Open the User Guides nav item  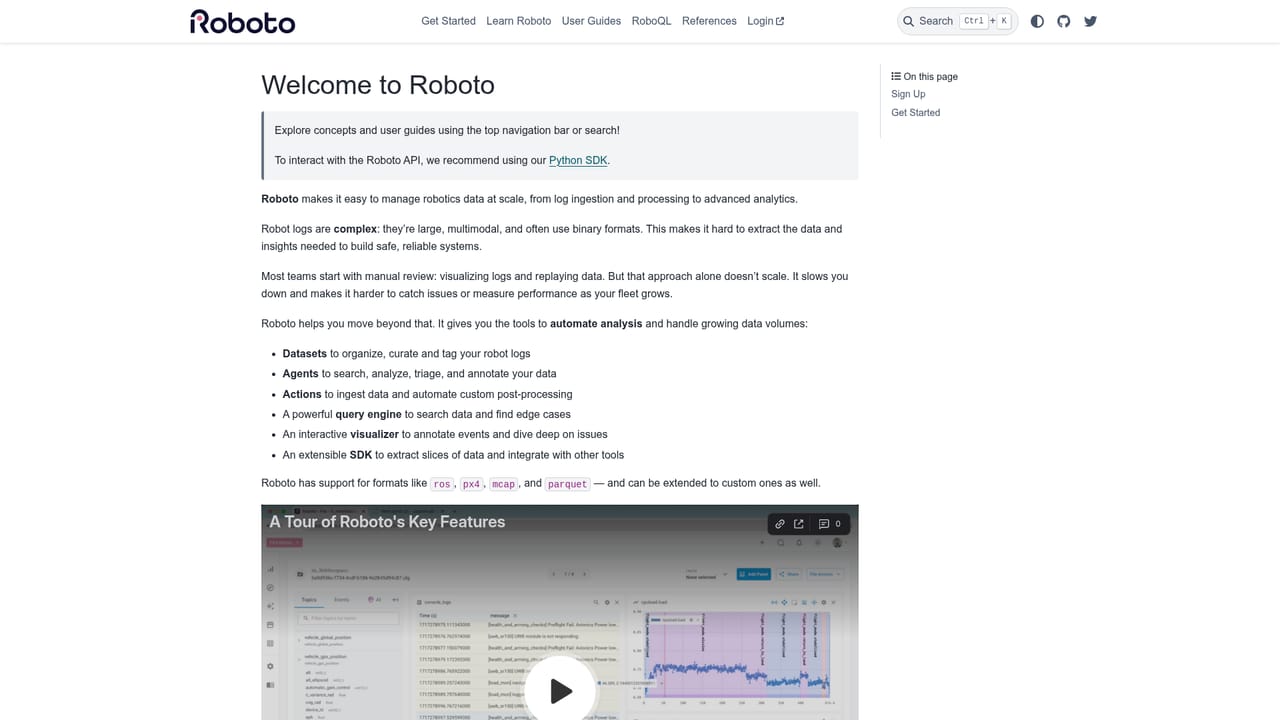pyautogui.click(x=591, y=21)
